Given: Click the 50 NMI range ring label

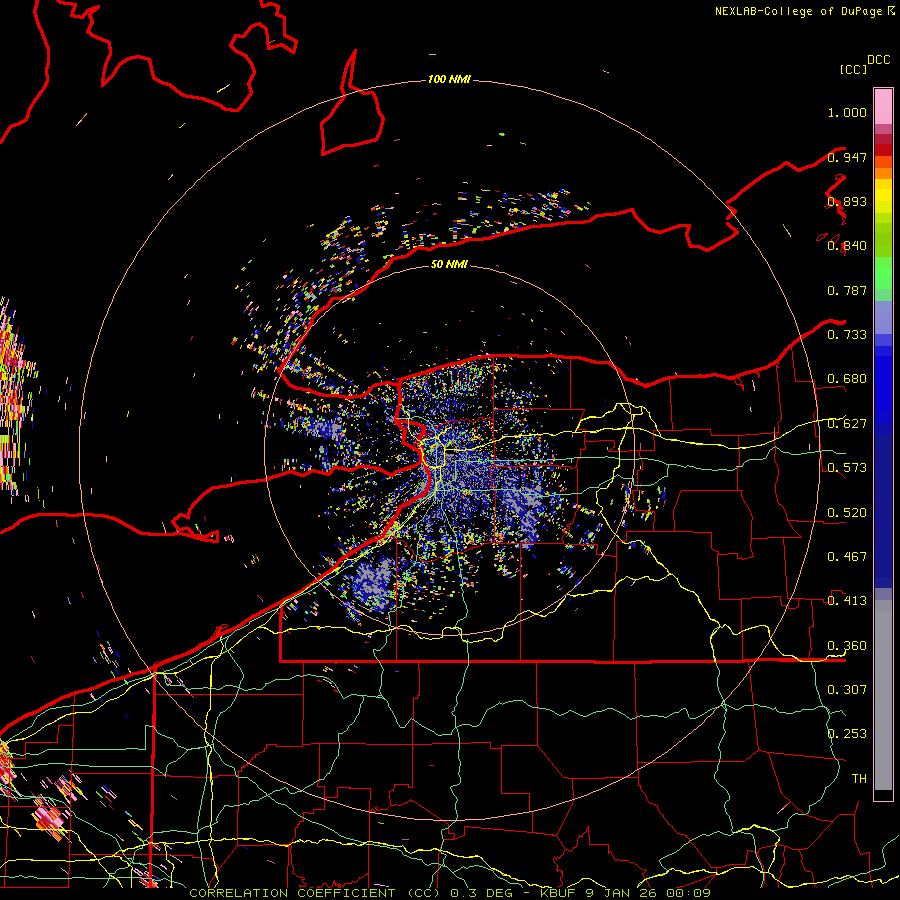Looking at the screenshot, I should click(x=449, y=264).
